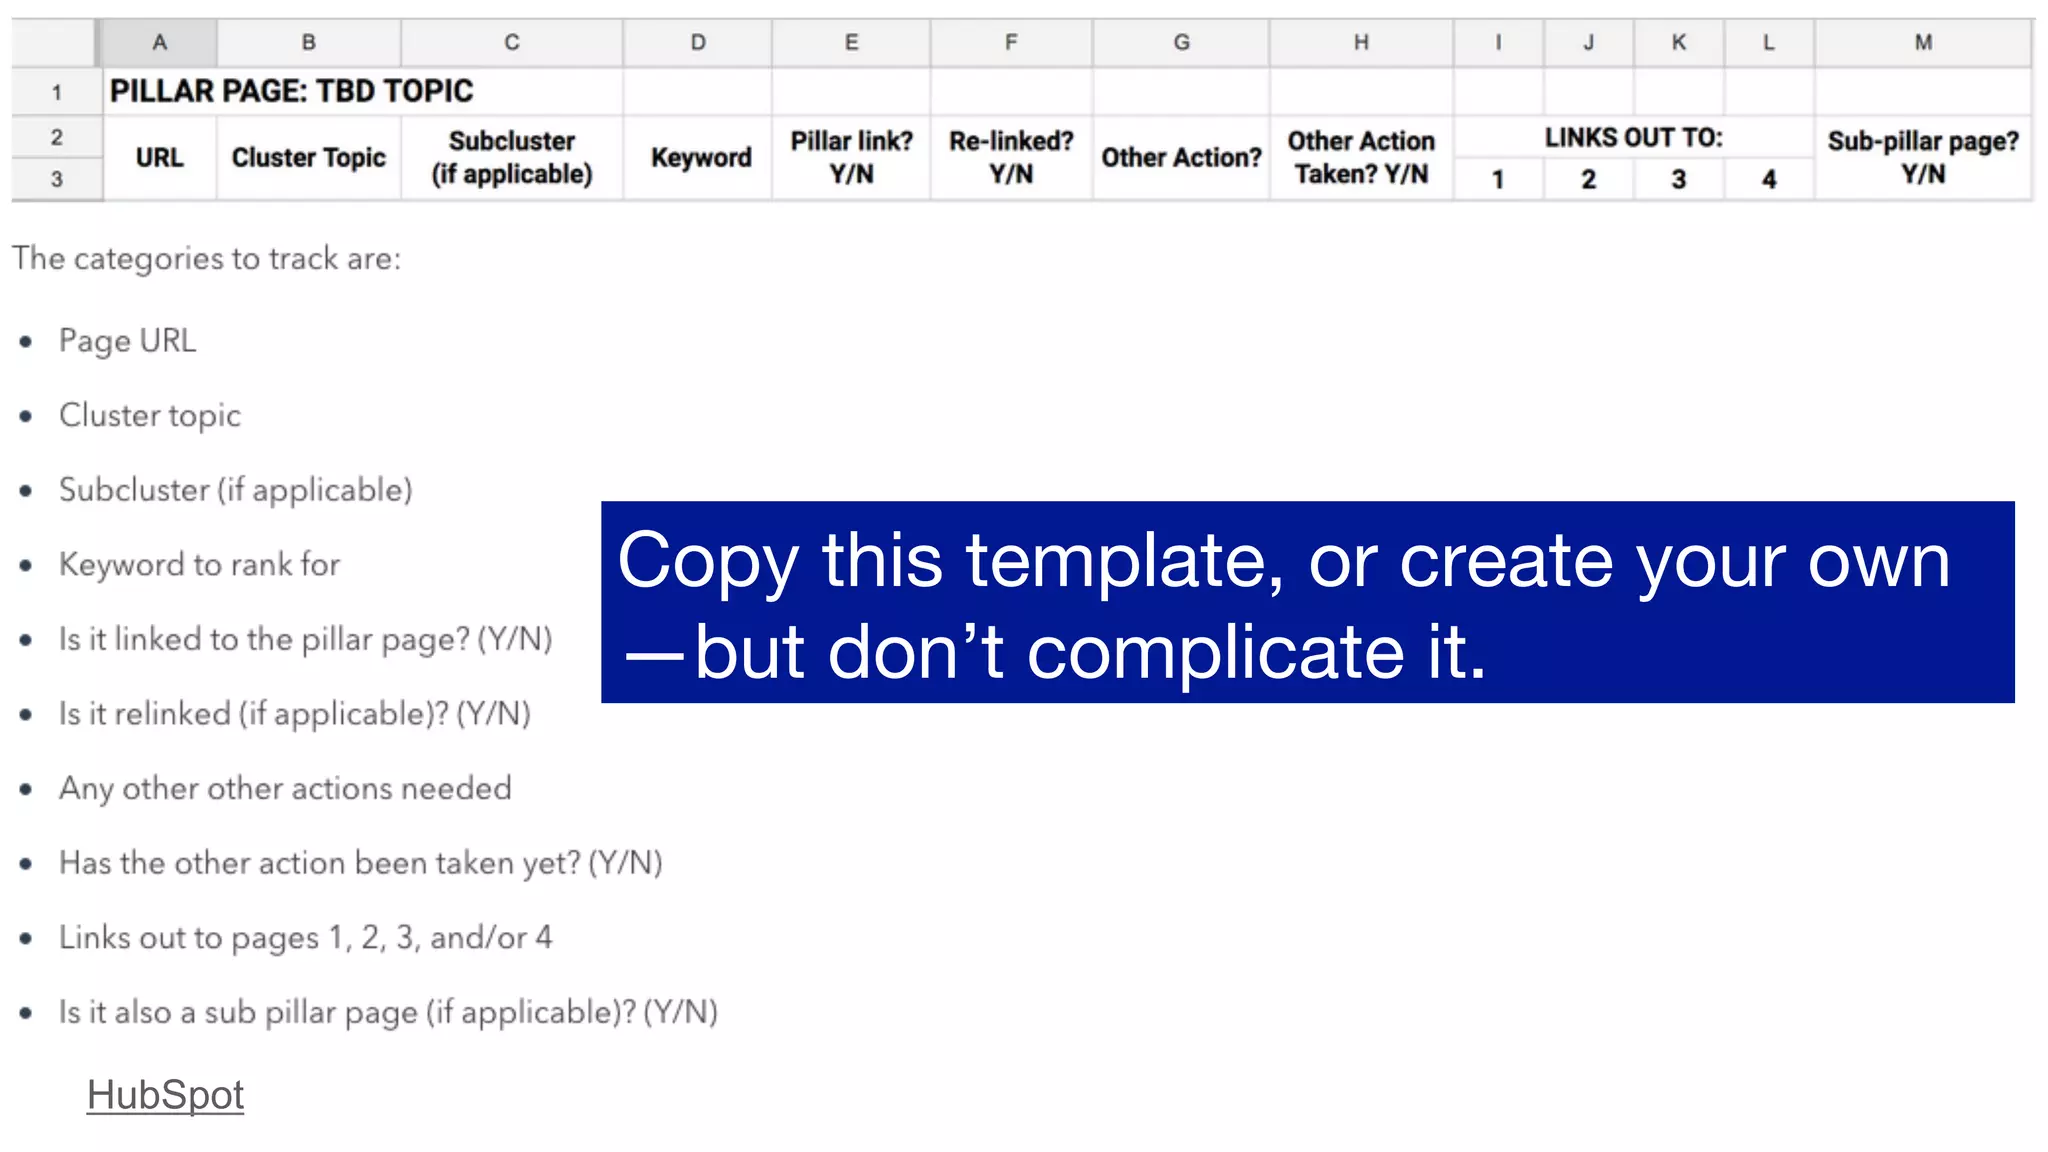Click the 'URL' header cell
This screenshot has height=1152, width=2048.
point(160,158)
